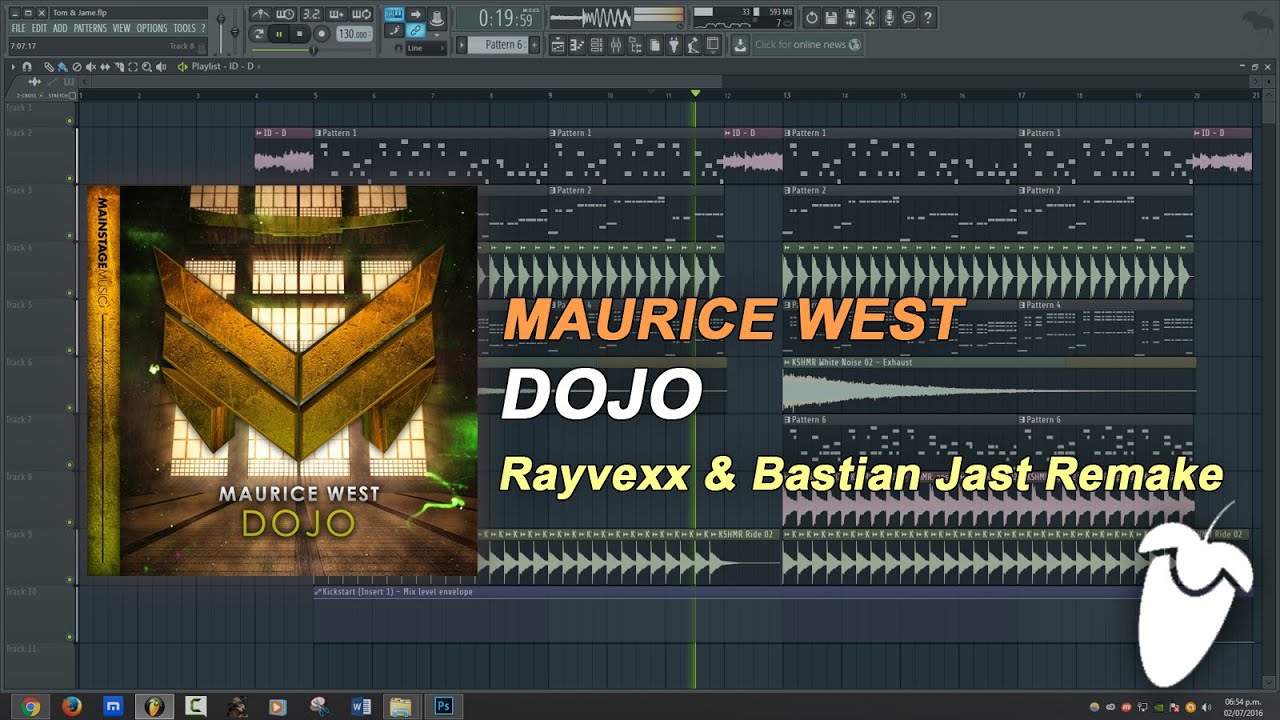Toggle the Playlist snap magnet

(27, 67)
